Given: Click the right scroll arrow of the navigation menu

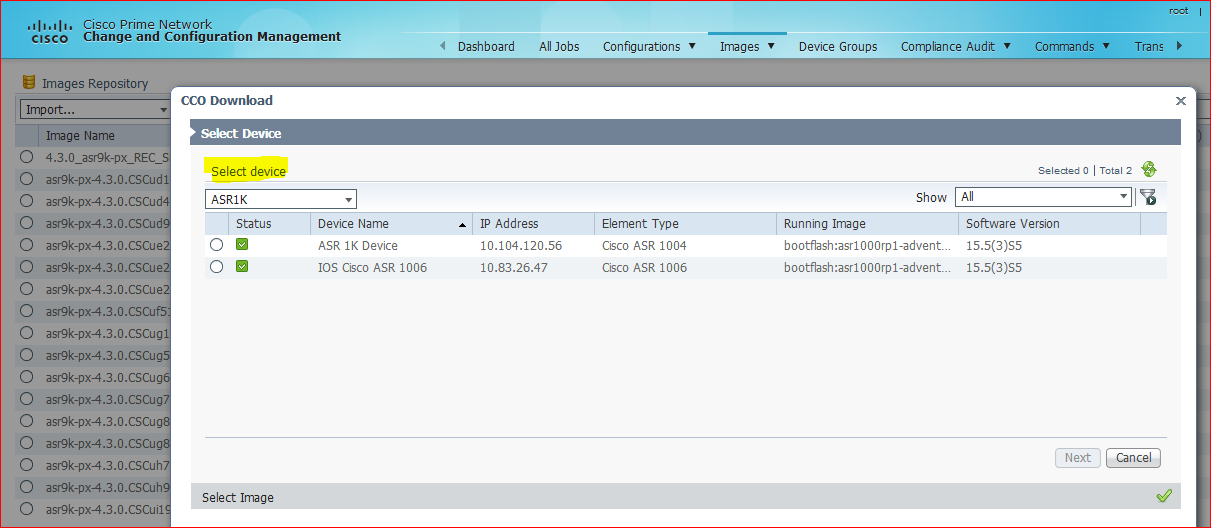Looking at the screenshot, I should point(1179,46).
